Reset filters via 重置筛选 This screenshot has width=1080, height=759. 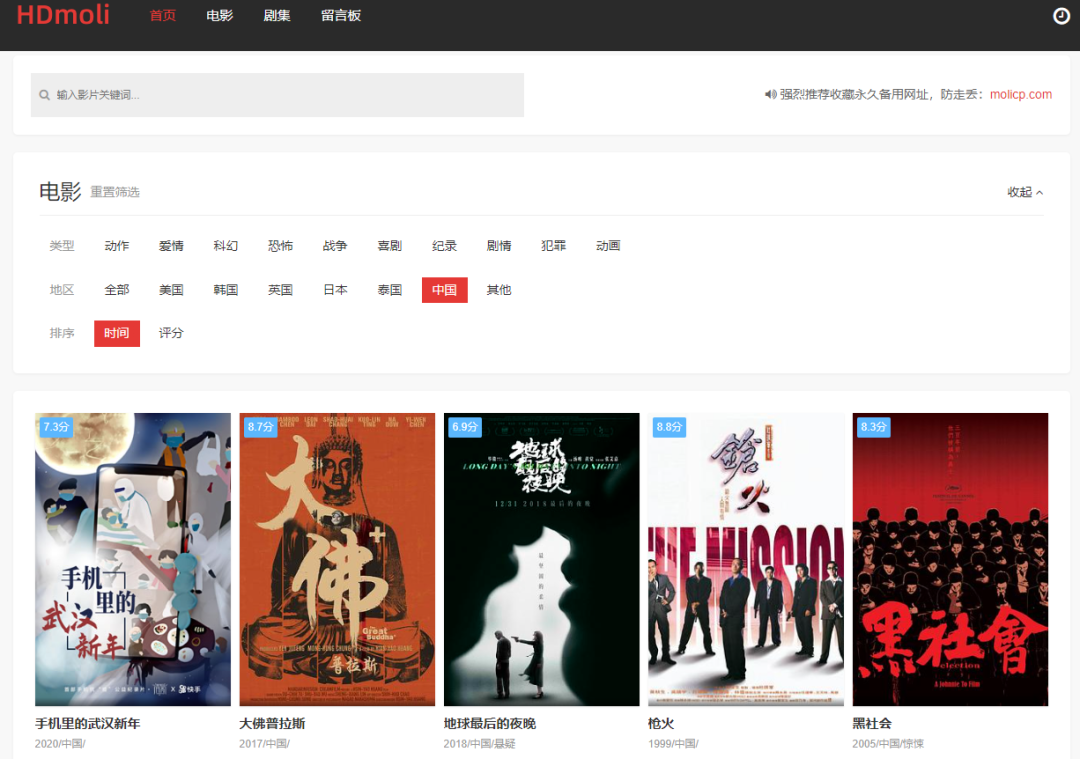click(115, 192)
